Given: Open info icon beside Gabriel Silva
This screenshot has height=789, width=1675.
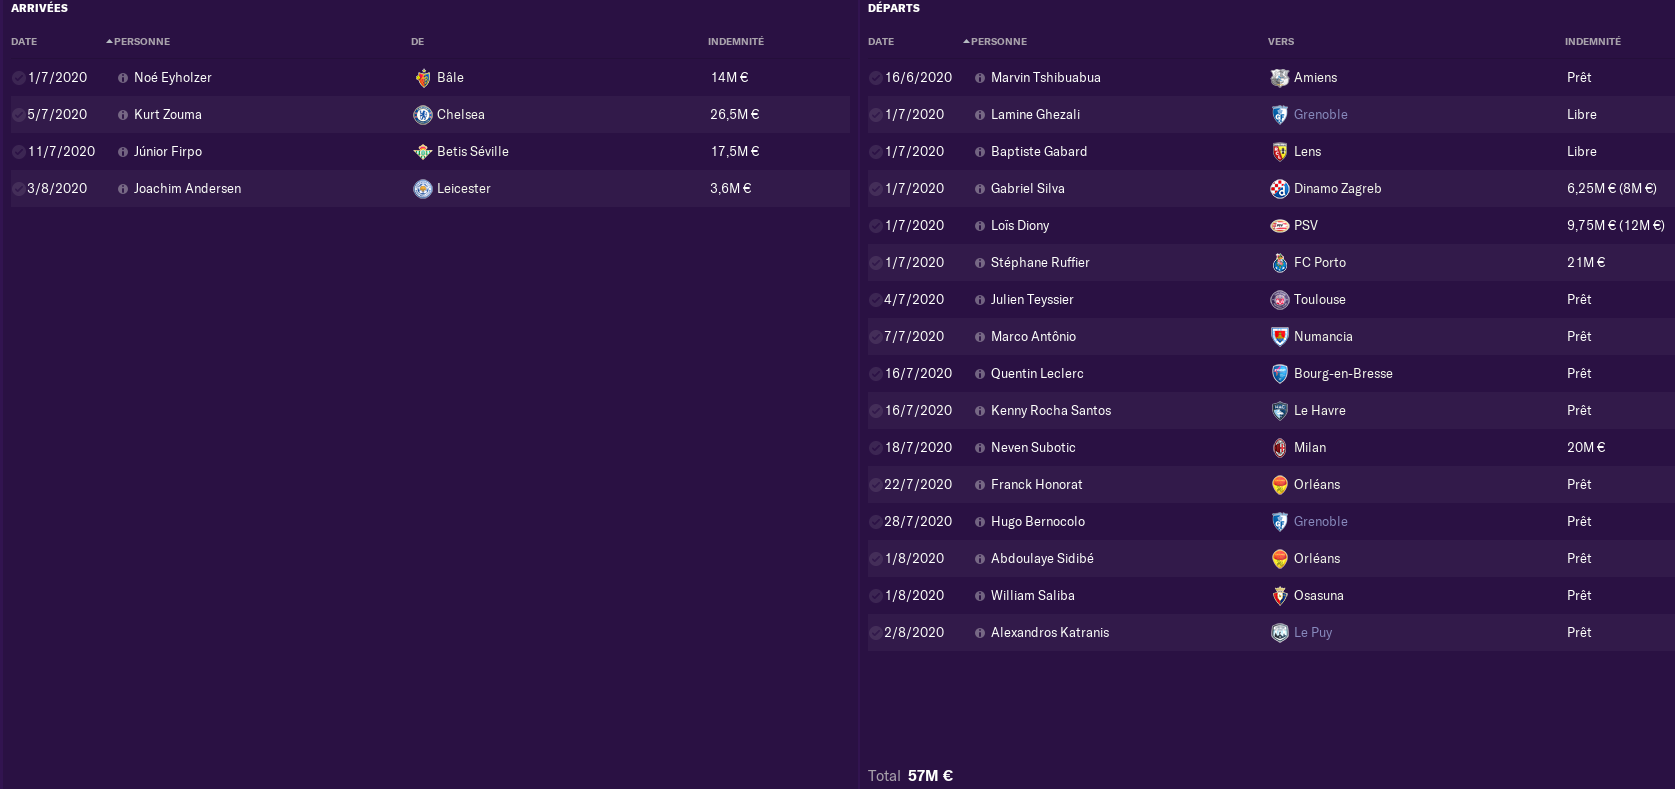Looking at the screenshot, I should [980, 189].
